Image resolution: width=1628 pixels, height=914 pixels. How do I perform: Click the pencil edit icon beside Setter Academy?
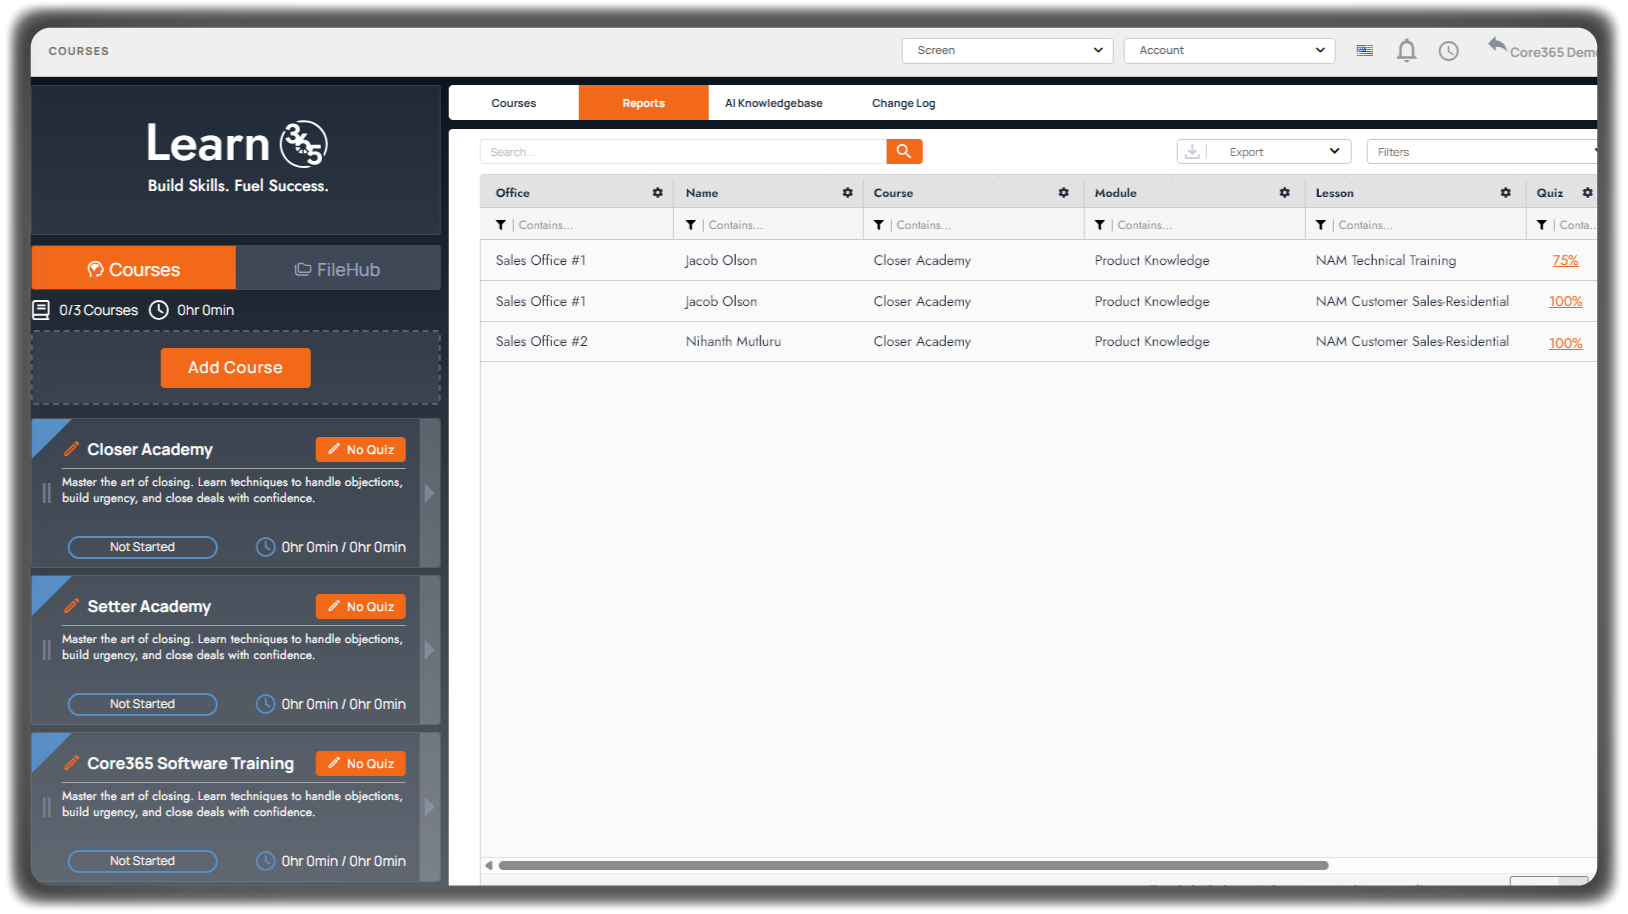click(x=72, y=606)
